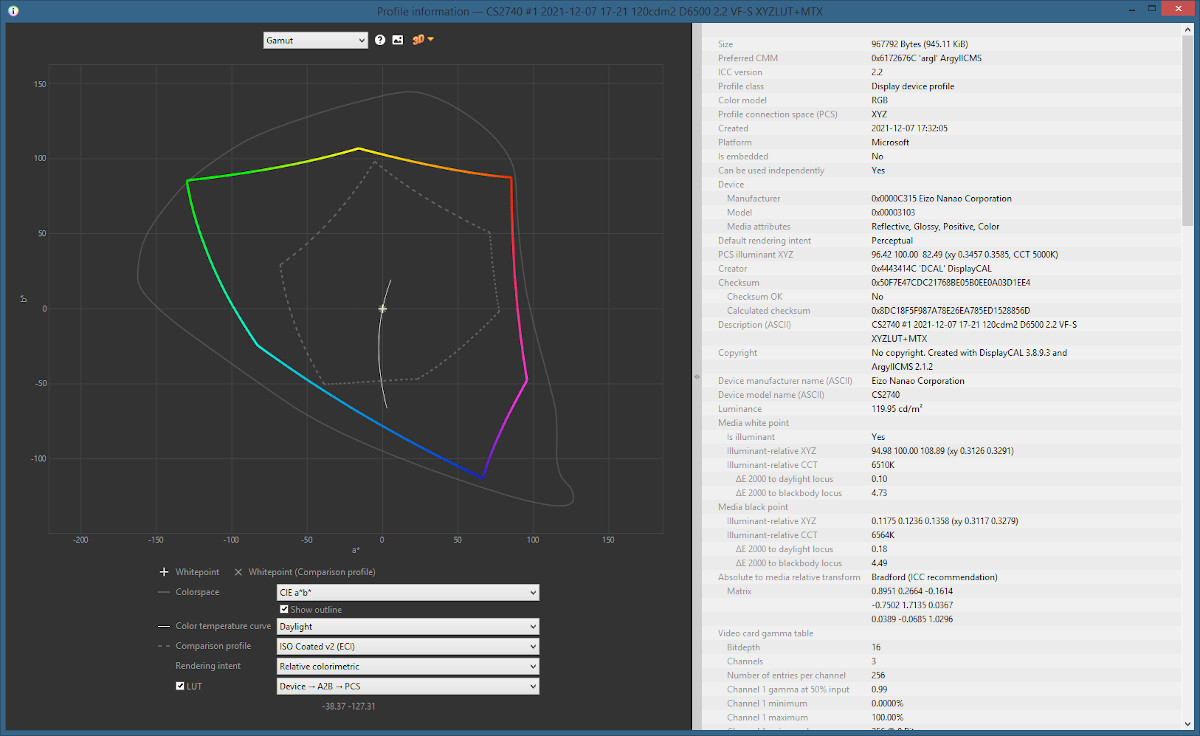Open the dropdown arrow next to the 3D icon
This screenshot has height=736, width=1200.
coord(430,40)
